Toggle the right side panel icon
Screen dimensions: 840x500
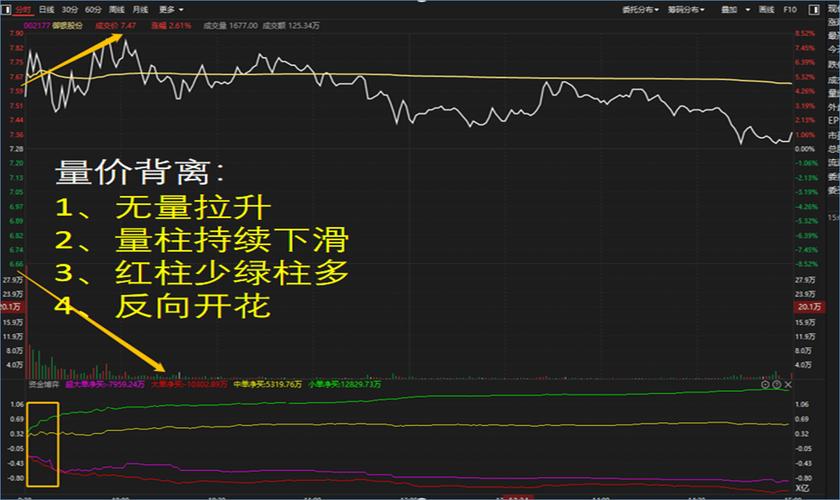coord(814,10)
